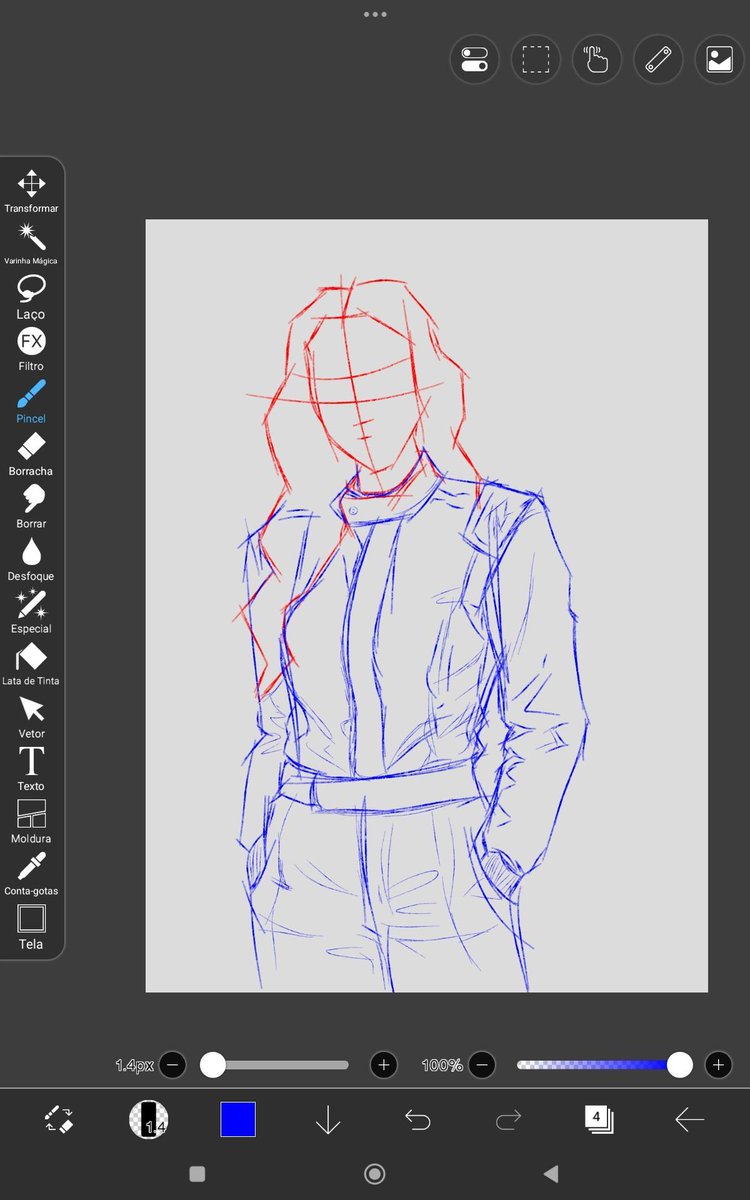Tap the down arrow hide toolbar icon
The image size is (750, 1200).
[328, 1120]
